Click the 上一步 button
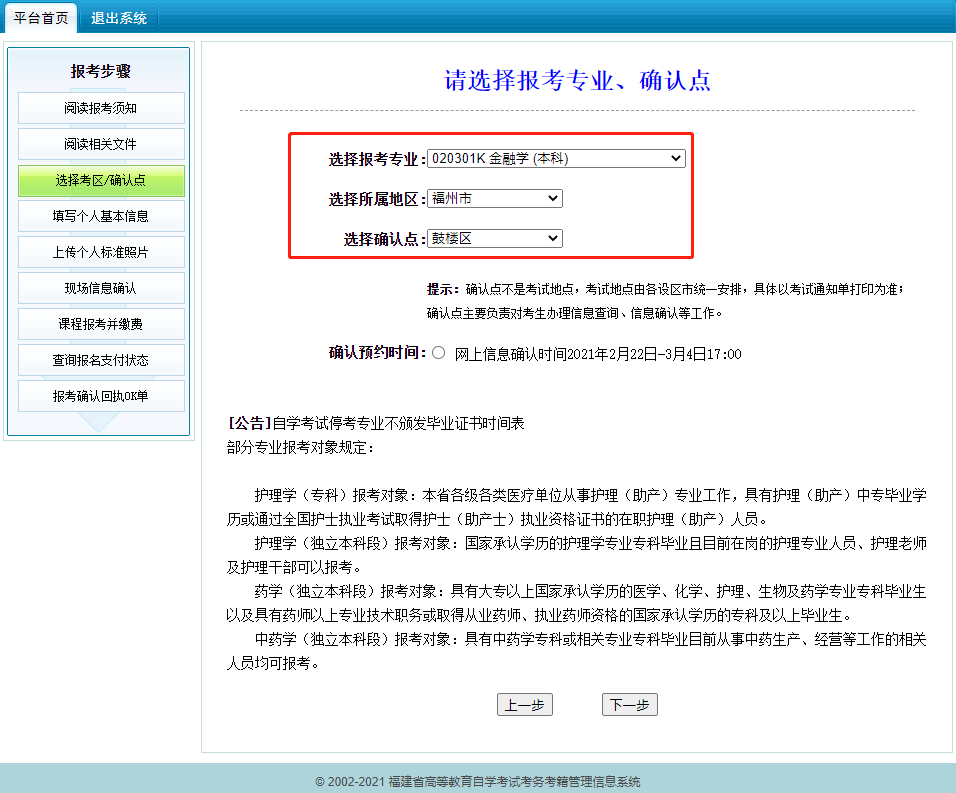Image resolution: width=956 pixels, height=793 pixels. pos(524,705)
